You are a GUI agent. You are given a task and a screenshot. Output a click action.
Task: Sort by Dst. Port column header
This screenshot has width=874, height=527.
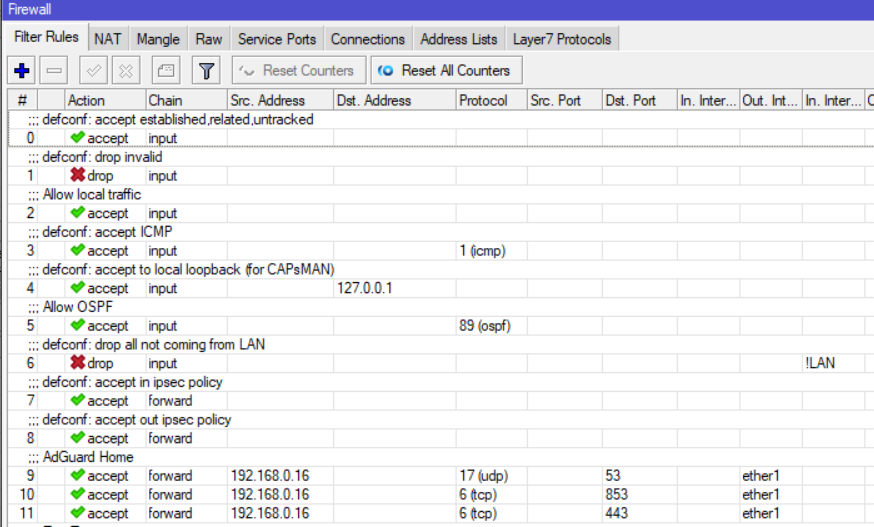(639, 100)
